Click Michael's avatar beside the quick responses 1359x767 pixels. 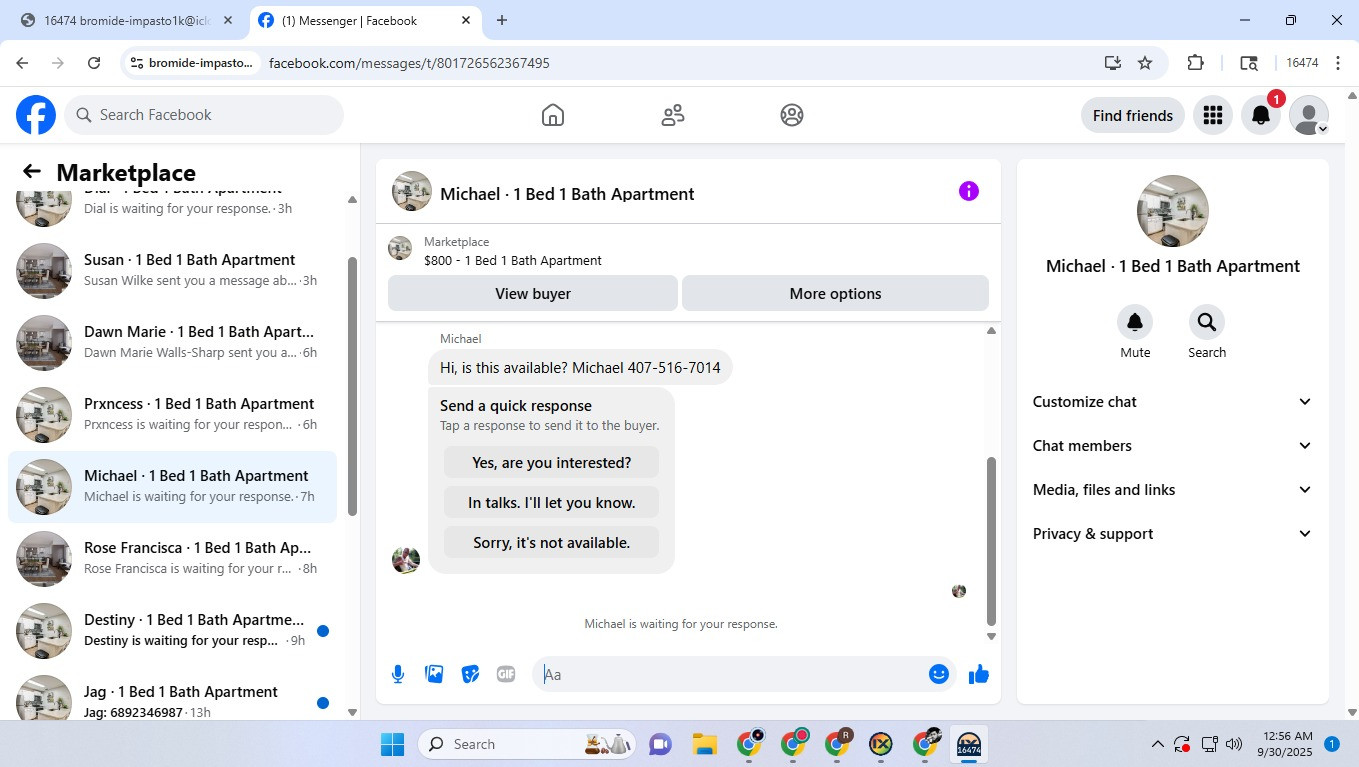click(406, 560)
